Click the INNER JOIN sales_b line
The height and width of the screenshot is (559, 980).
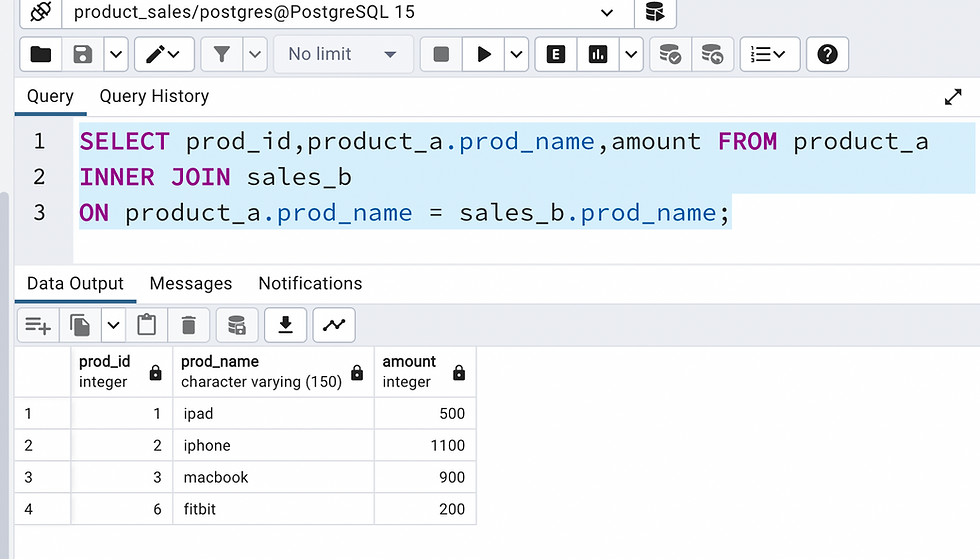[216, 177]
